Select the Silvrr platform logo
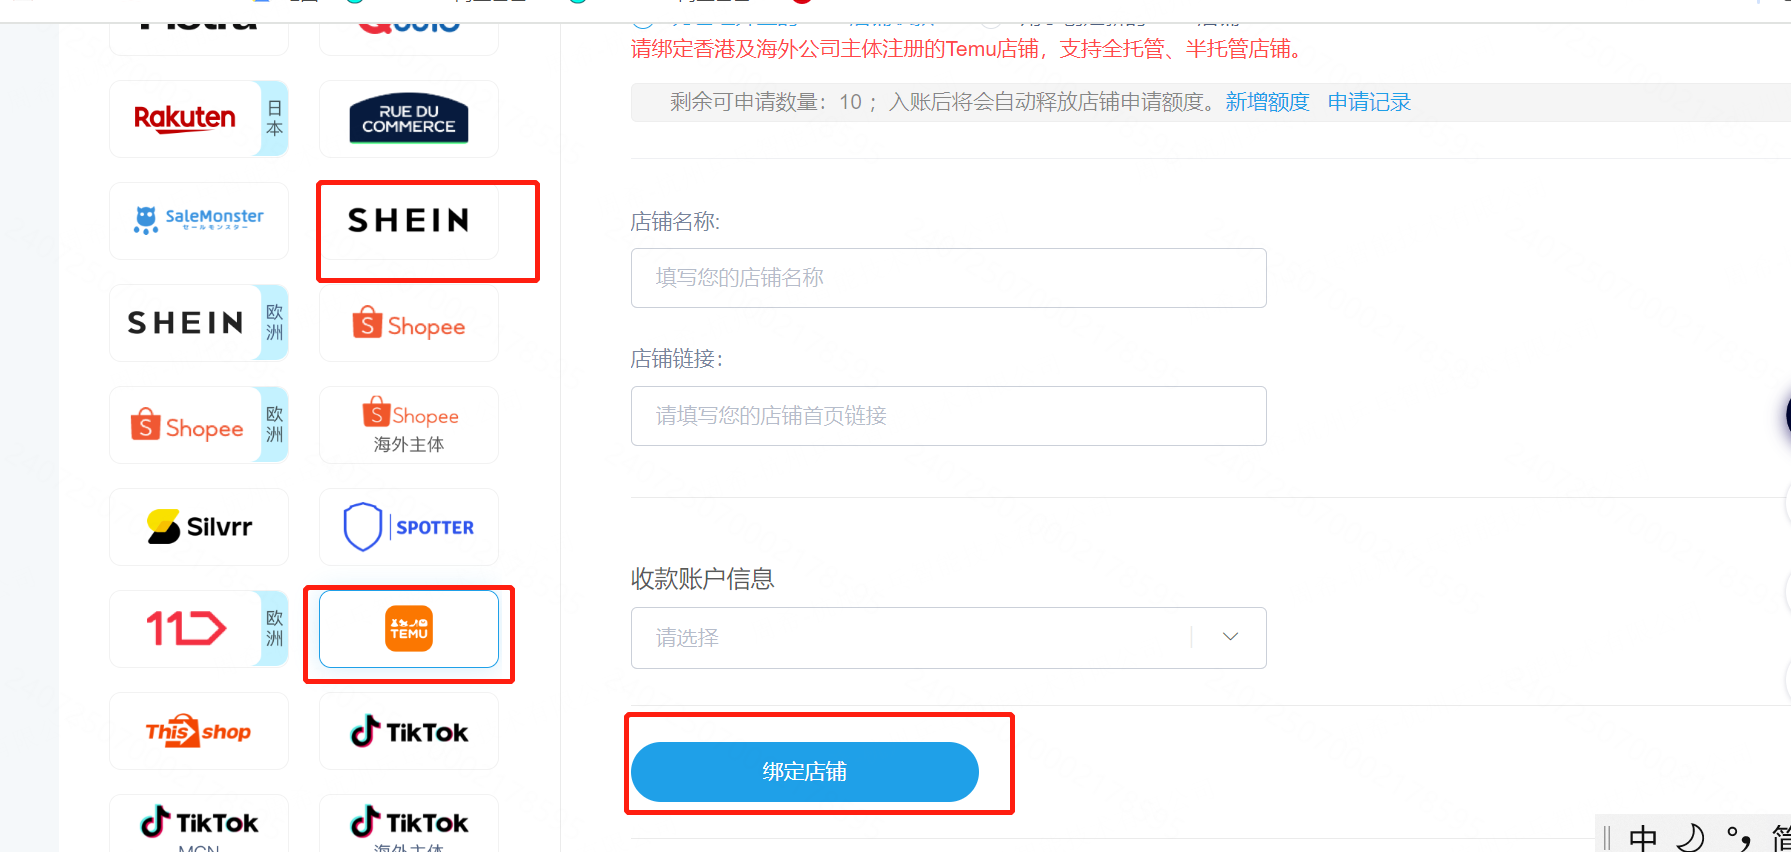The width and height of the screenshot is (1791, 852). coord(199,527)
